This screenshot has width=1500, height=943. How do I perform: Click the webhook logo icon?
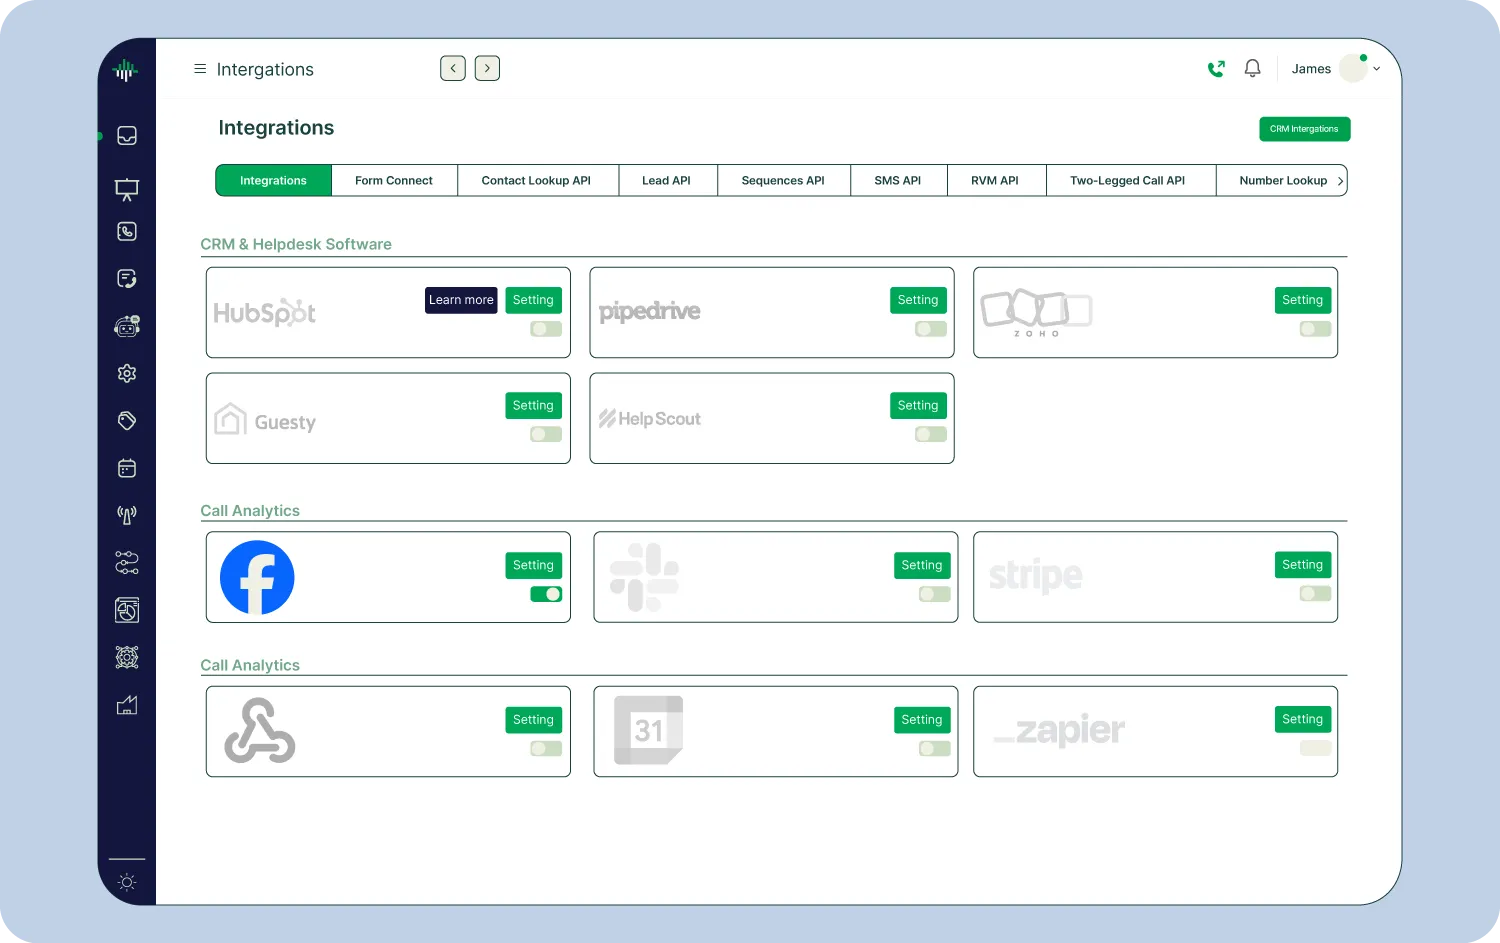(x=260, y=731)
